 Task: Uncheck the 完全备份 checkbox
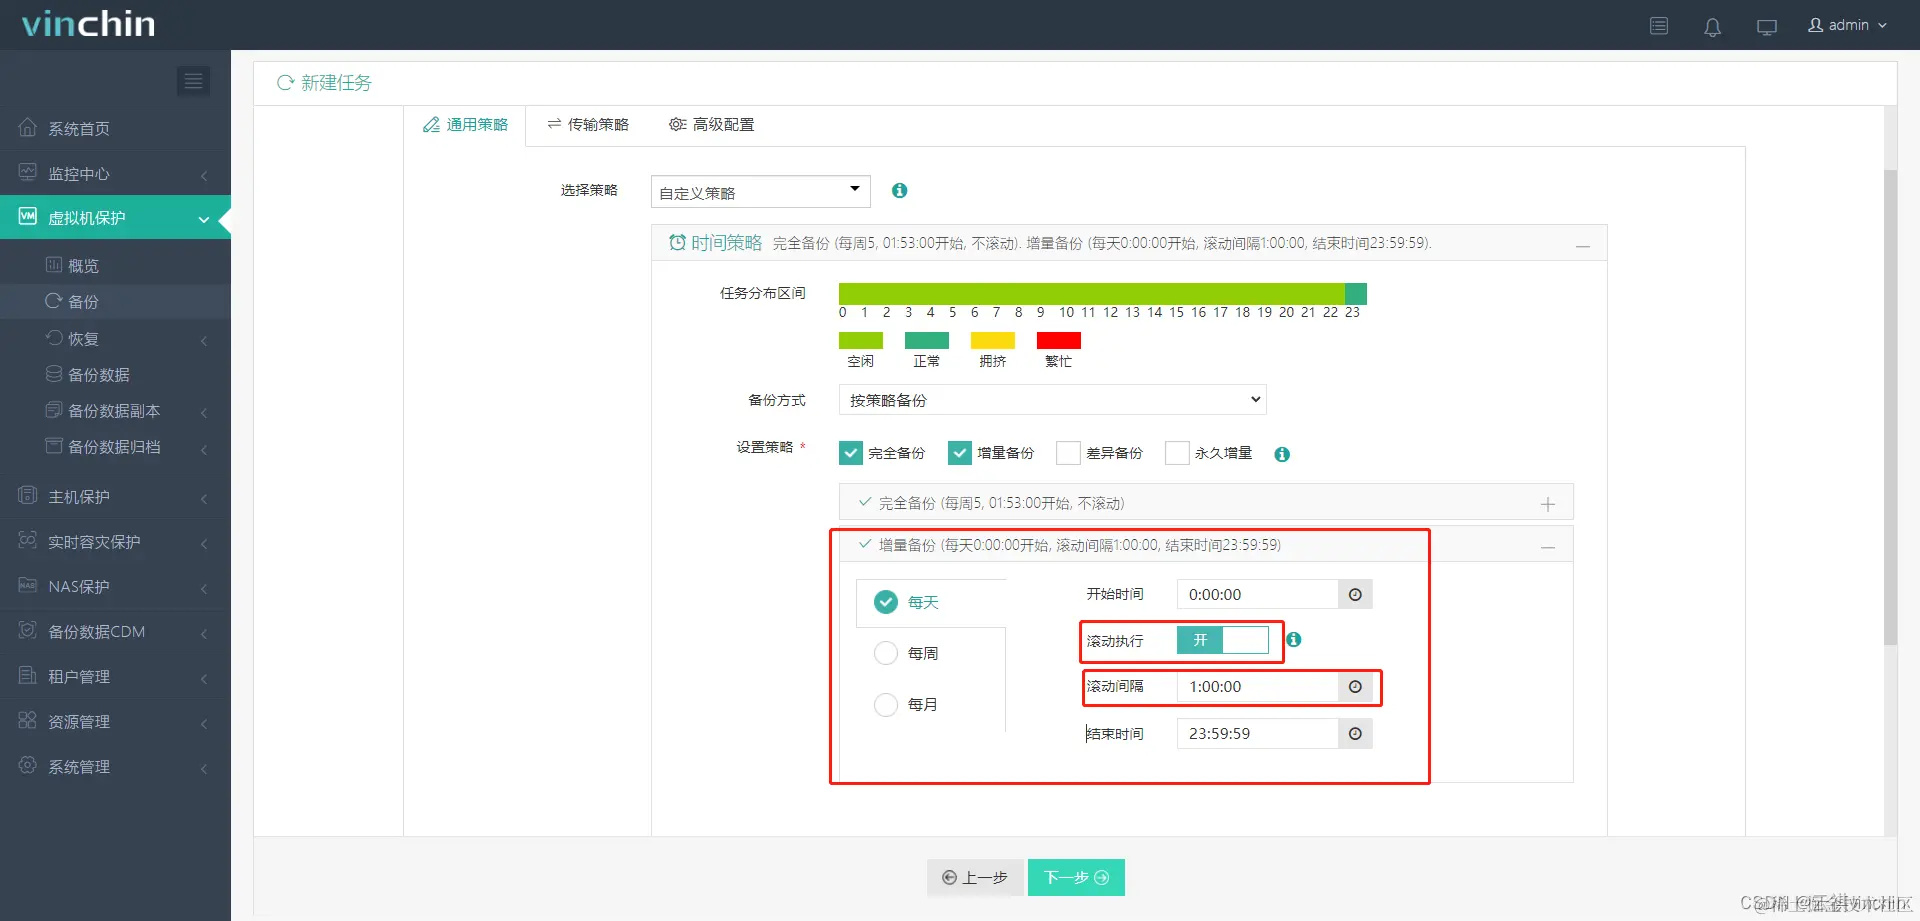click(850, 453)
